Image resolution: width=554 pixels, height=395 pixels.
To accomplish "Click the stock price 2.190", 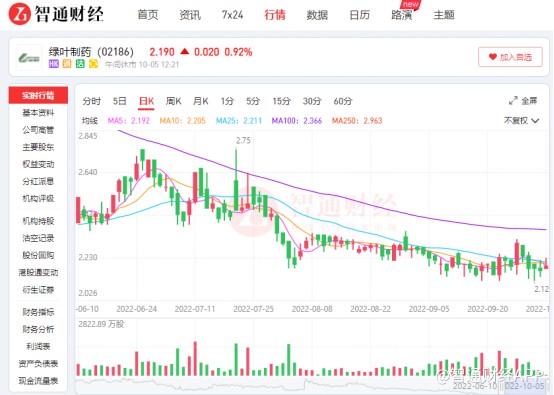I will [162, 52].
